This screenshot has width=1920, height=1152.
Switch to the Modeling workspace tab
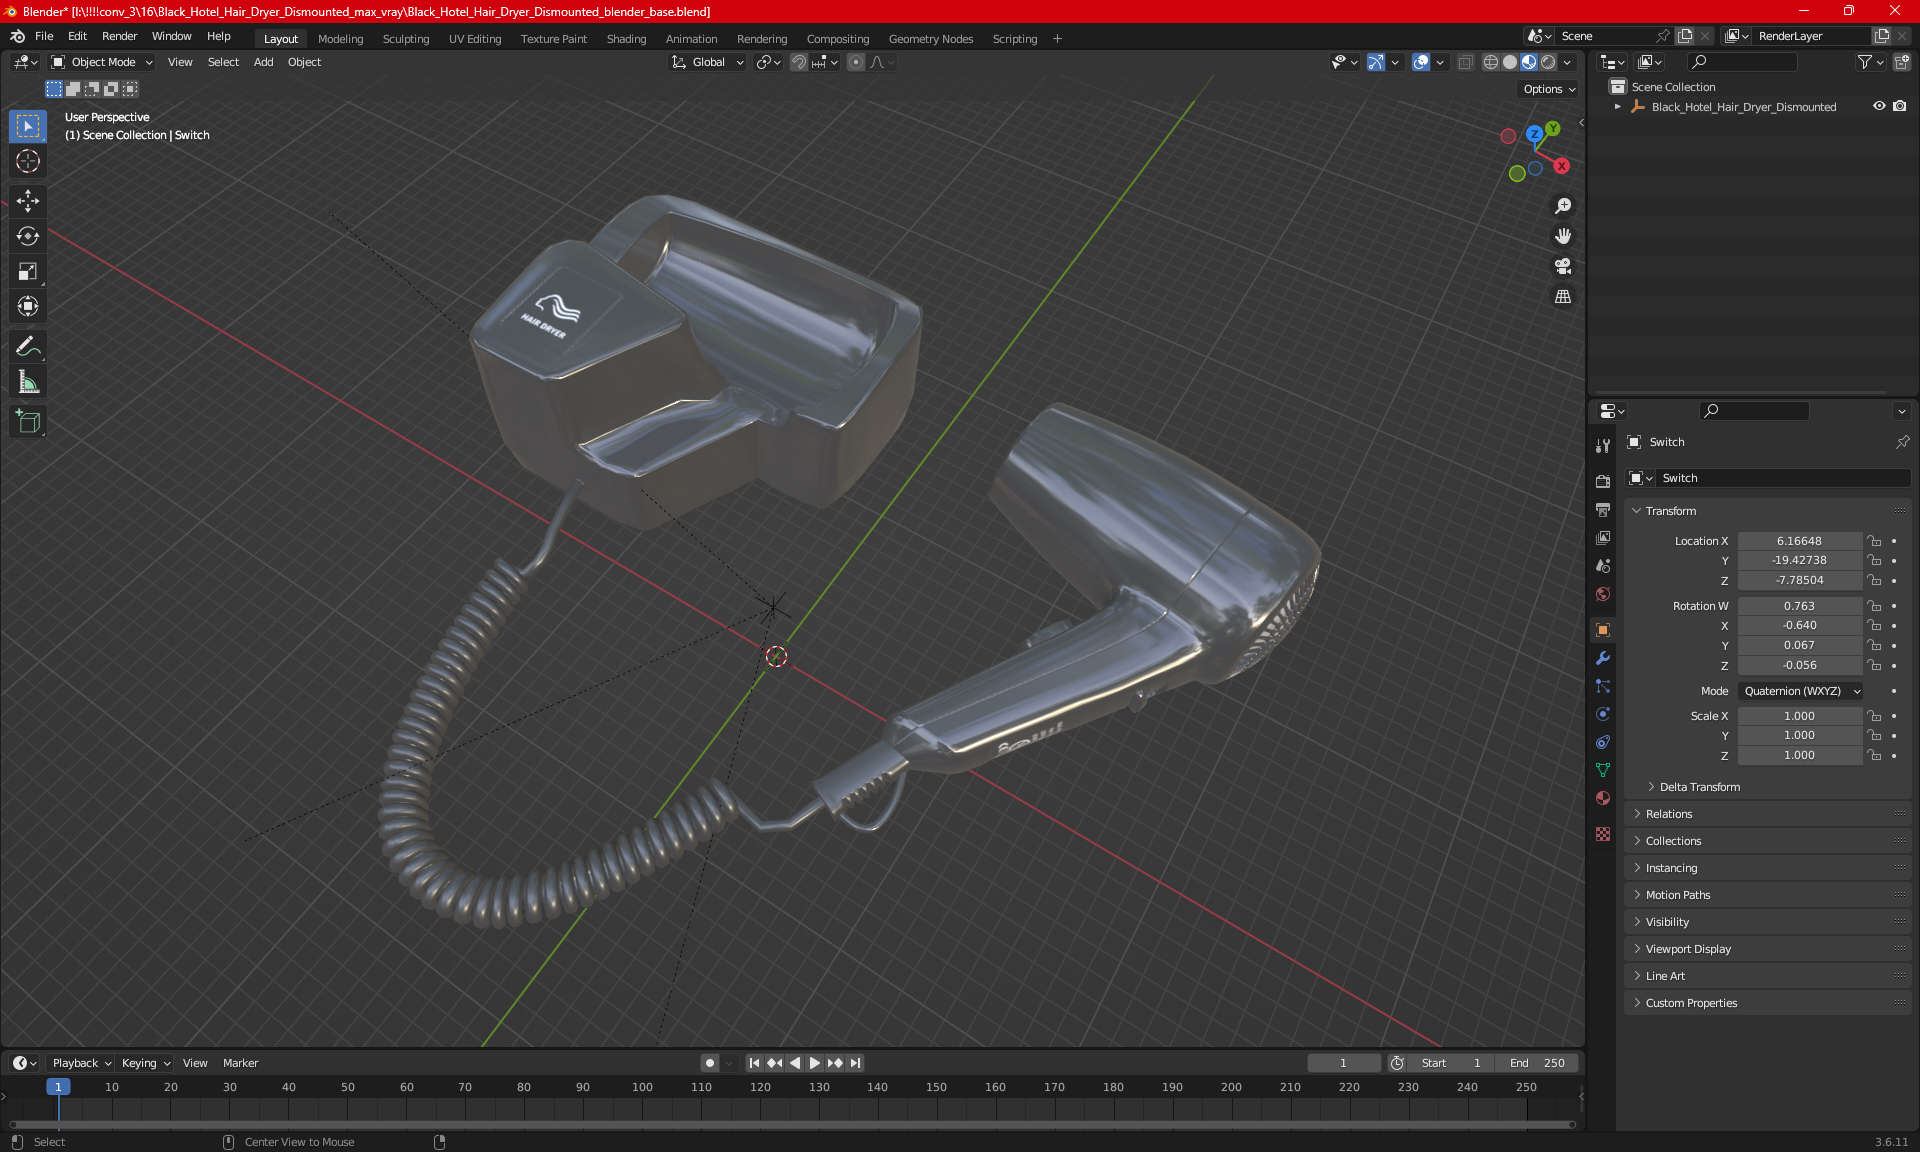340,39
